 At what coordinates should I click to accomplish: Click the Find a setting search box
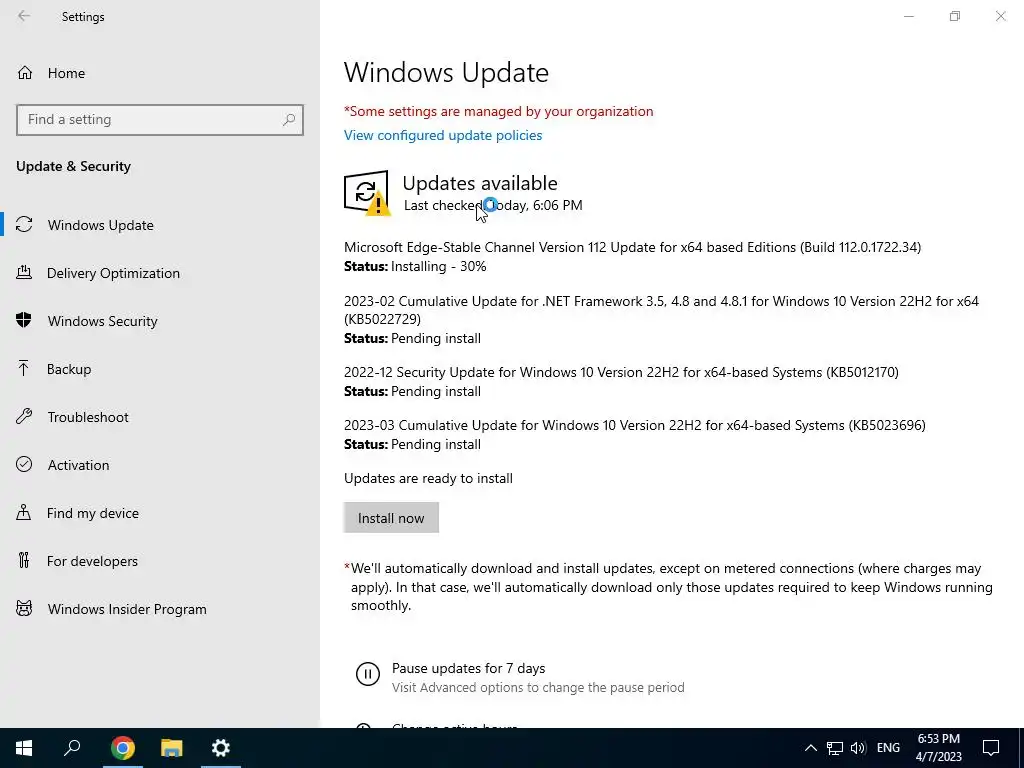[159, 120]
